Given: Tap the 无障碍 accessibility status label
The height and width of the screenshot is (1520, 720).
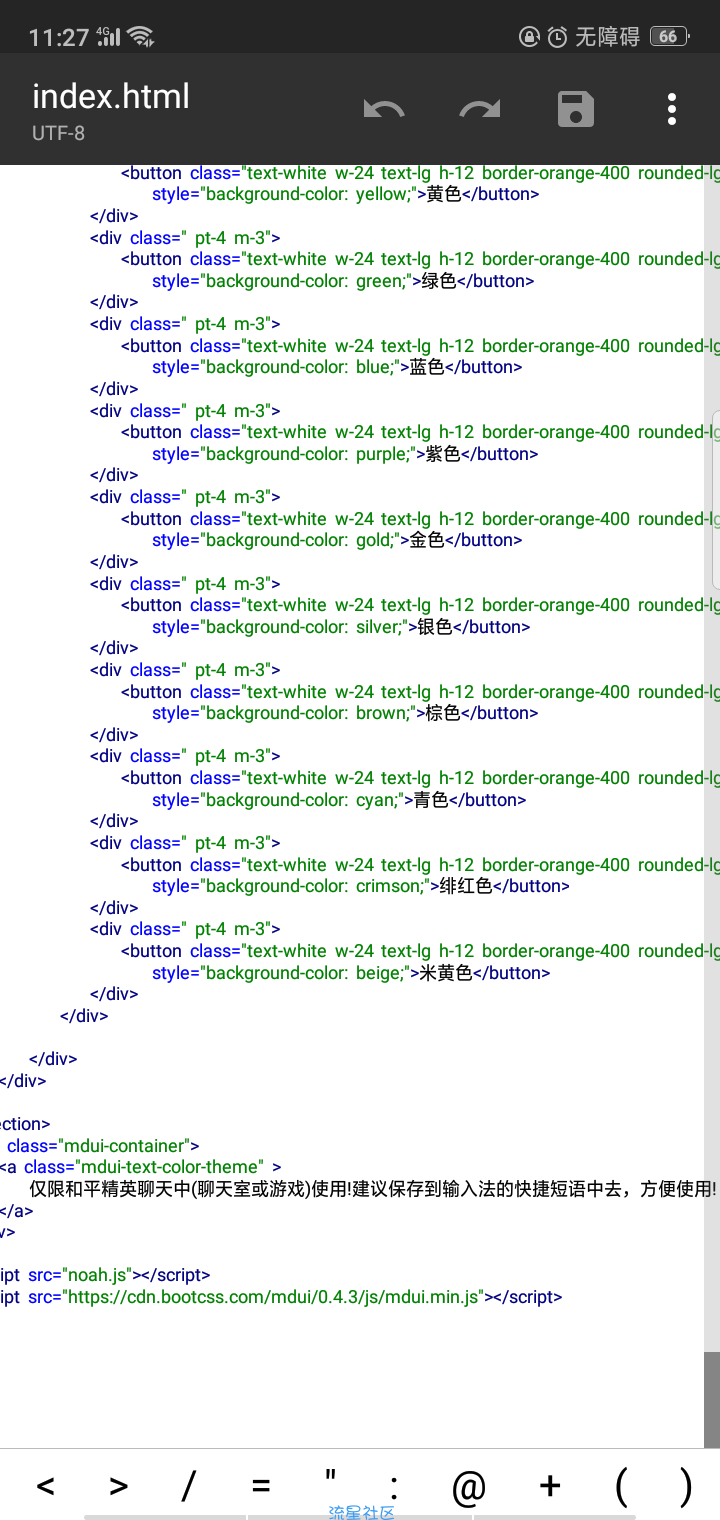Looking at the screenshot, I should [607, 37].
